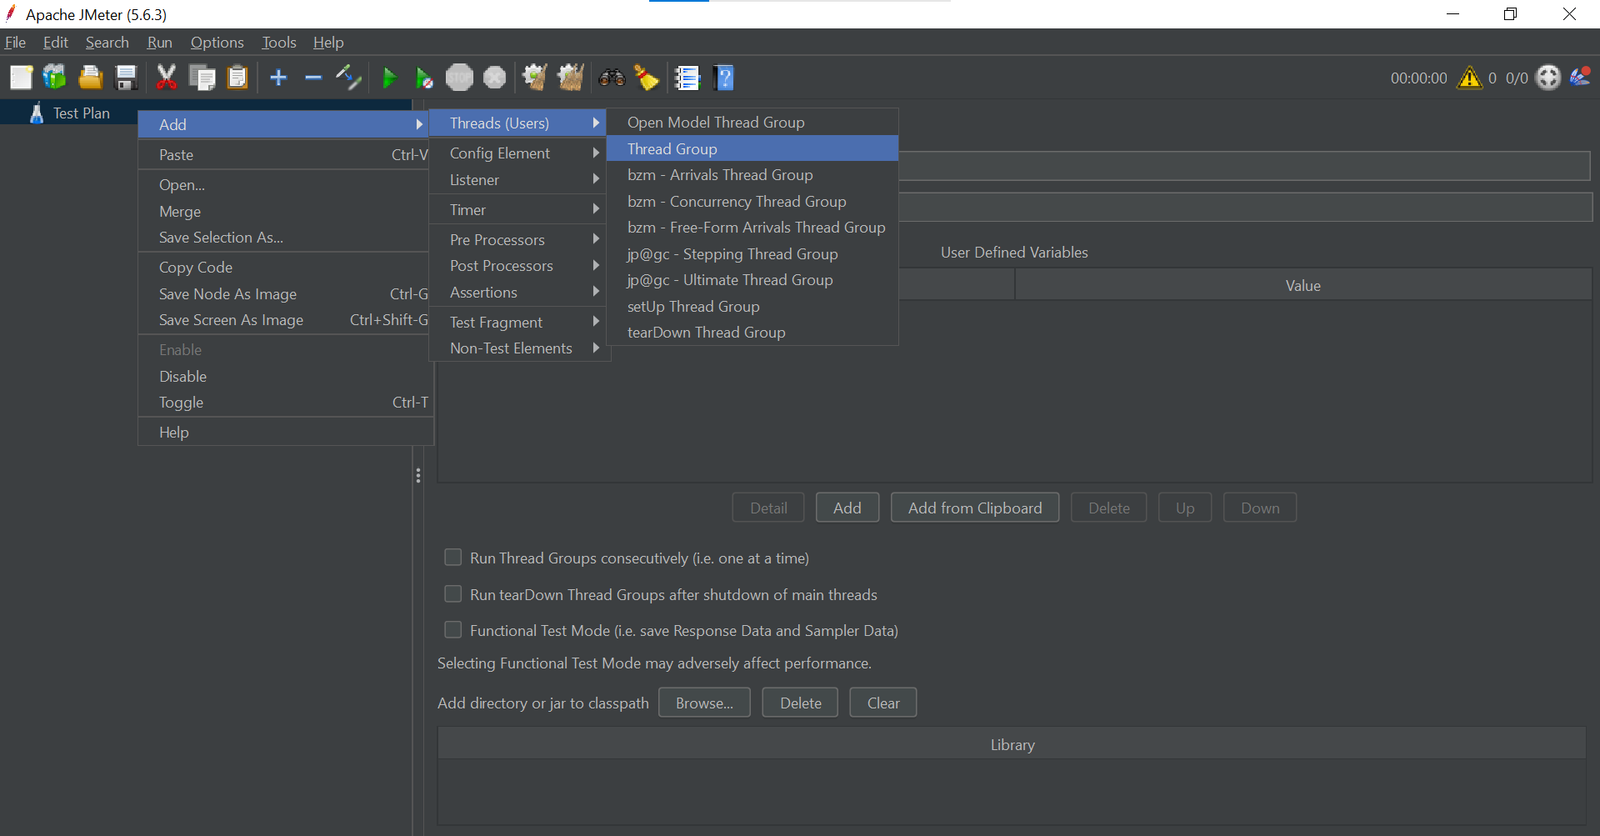Select Disable in context menu

pos(285,376)
